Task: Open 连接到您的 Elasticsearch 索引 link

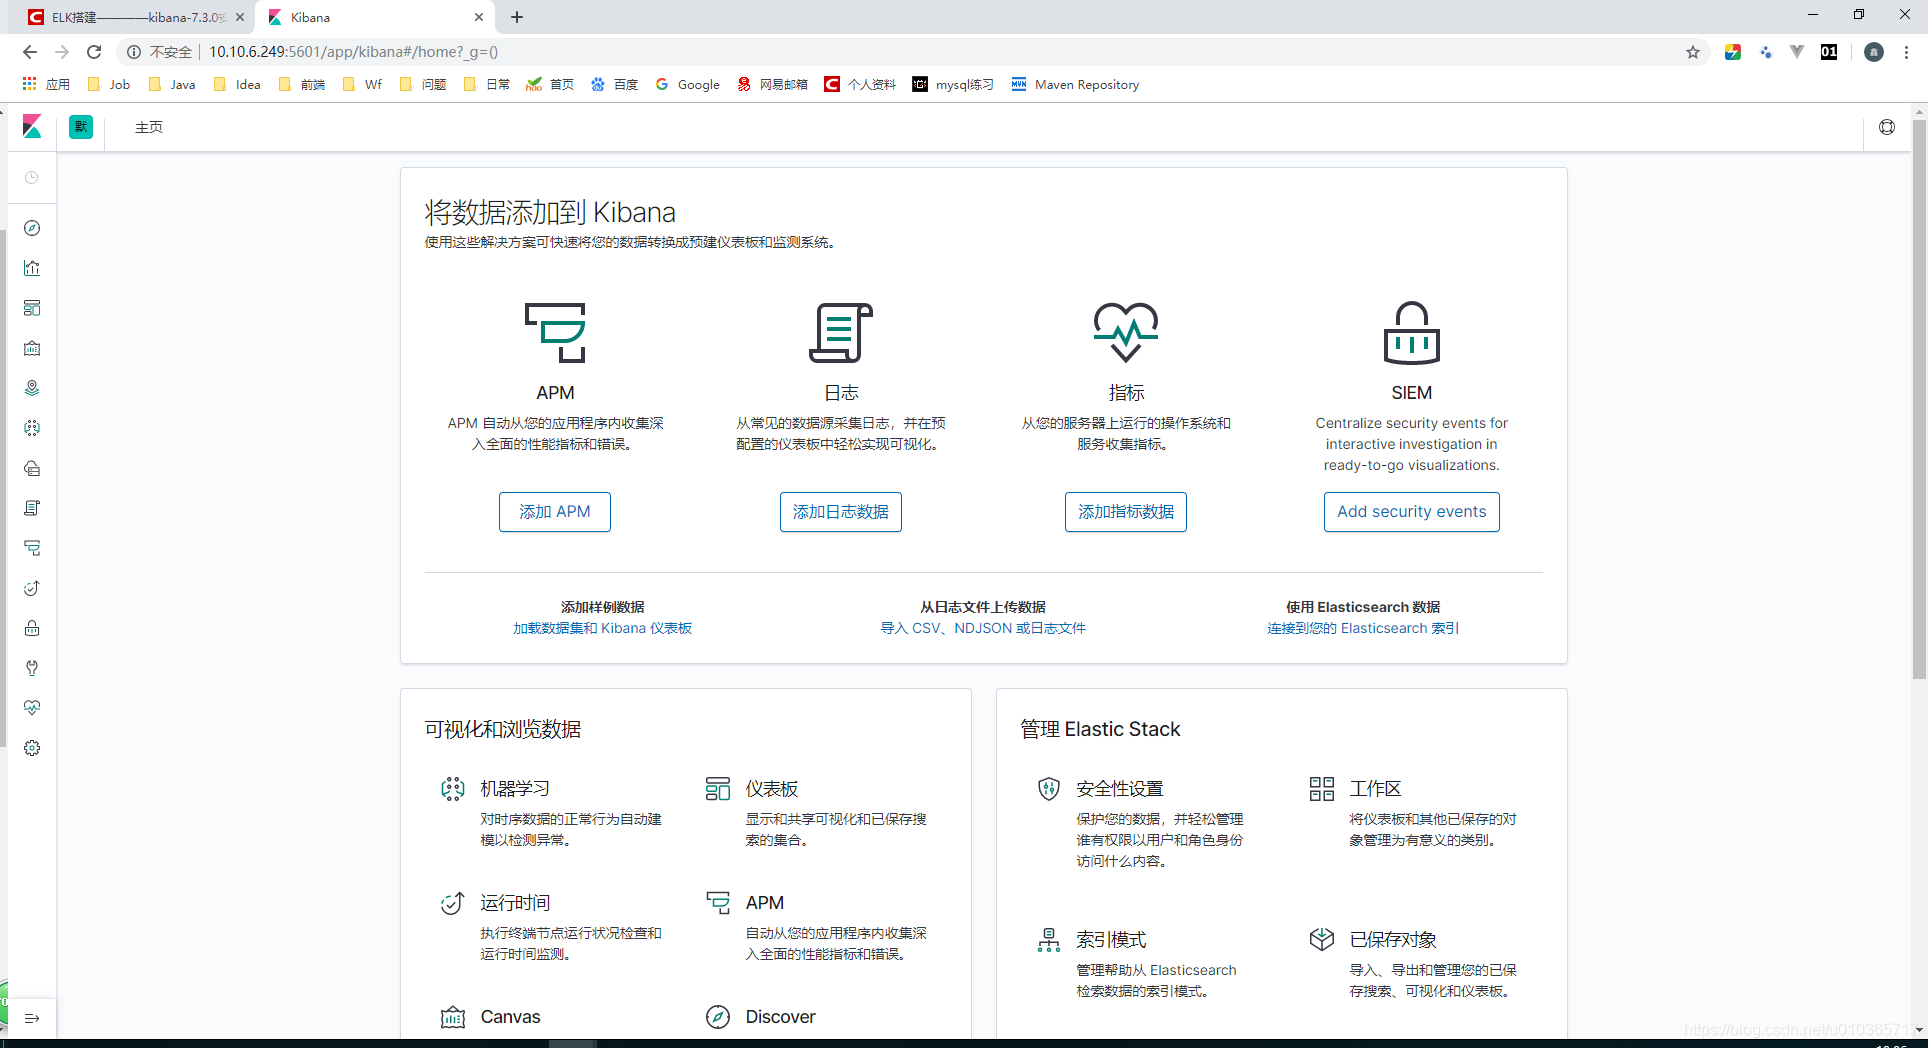Action: pos(1363,628)
